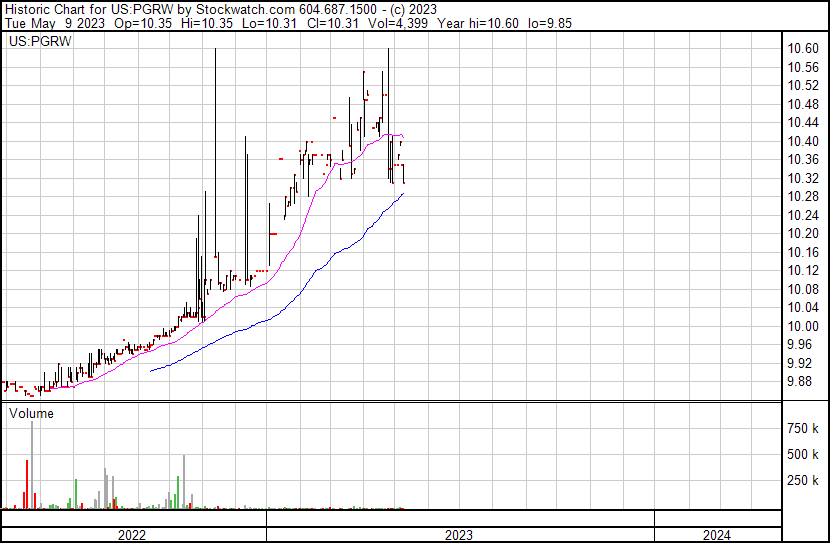This screenshot has height=543, width=830.
Task: Click the 10.60 price axis label
Action: pos(806,49)
